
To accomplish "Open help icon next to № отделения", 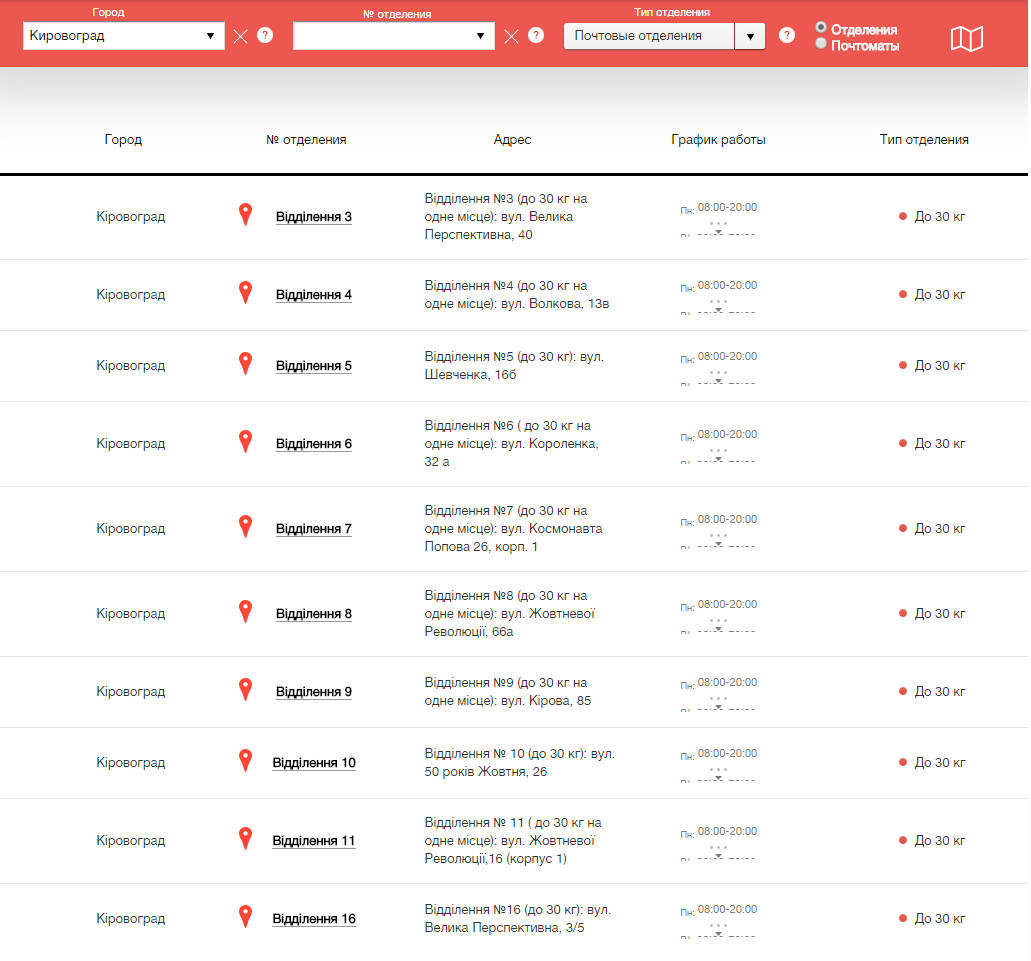I will click(536, 36).
